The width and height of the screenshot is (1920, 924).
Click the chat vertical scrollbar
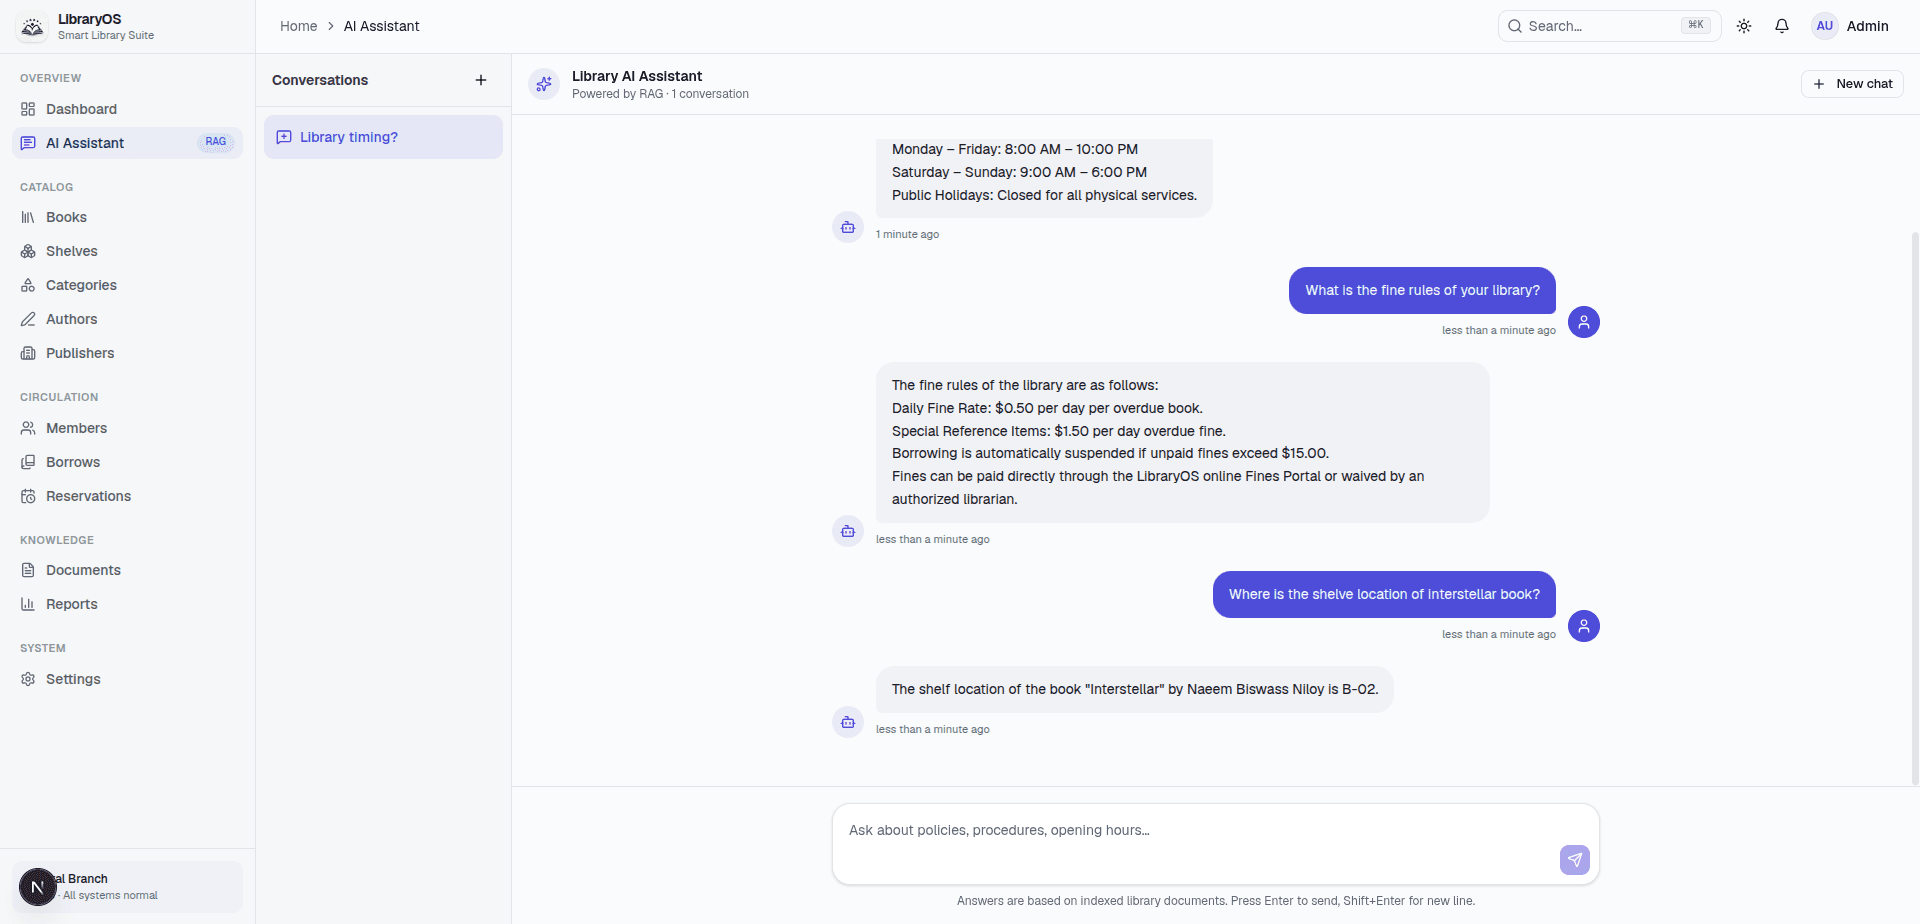point(1915,508)
